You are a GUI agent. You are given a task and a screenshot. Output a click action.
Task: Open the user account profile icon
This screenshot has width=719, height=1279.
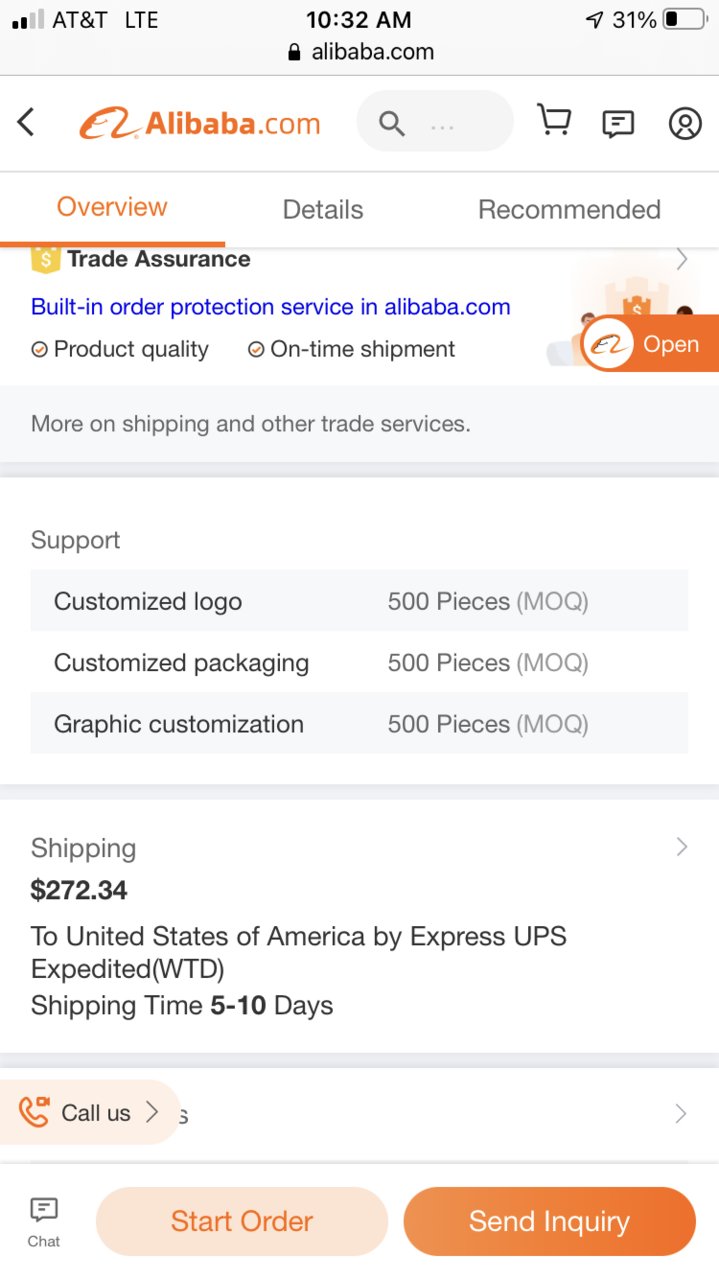(685, 124)
